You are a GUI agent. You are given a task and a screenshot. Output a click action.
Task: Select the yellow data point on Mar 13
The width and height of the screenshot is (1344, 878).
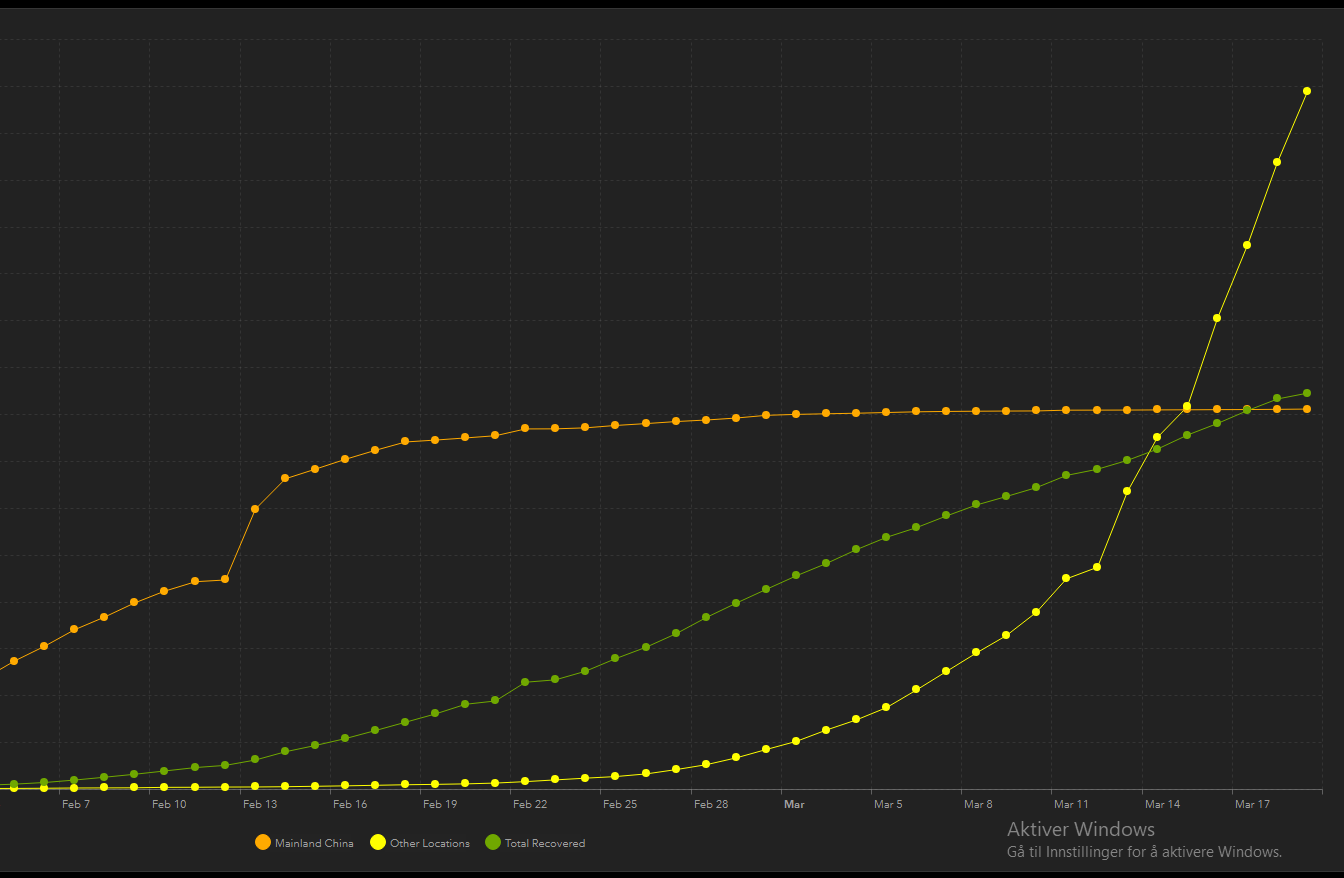1127,491
